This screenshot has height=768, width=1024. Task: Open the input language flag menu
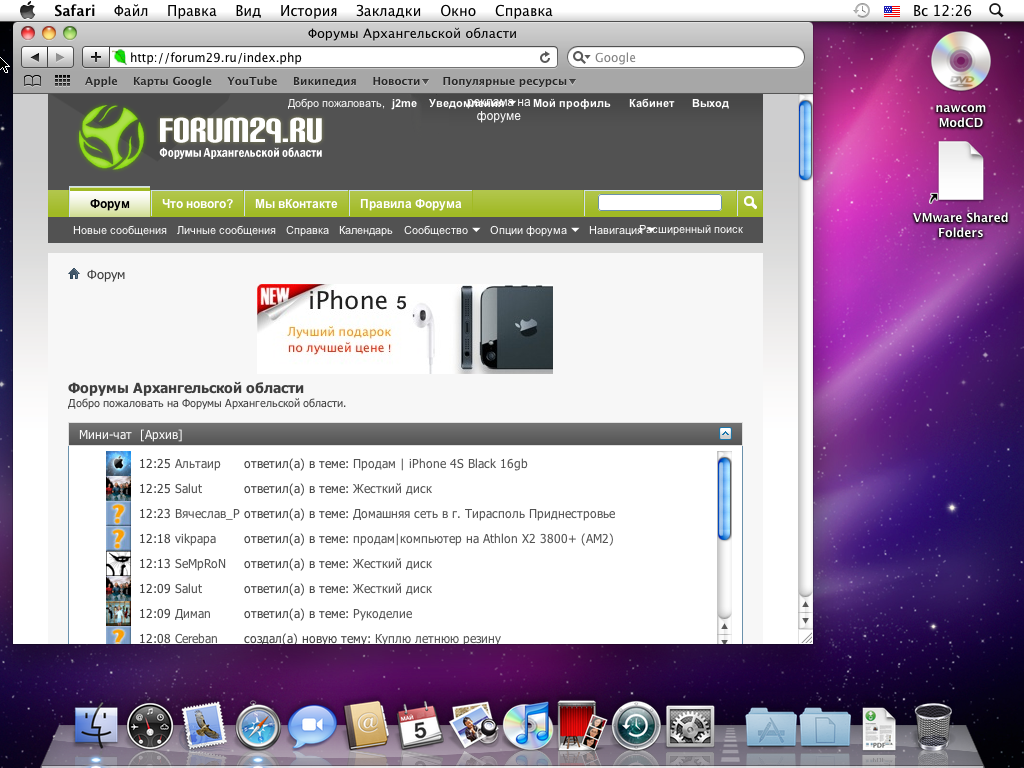click(x=891, y=10)
